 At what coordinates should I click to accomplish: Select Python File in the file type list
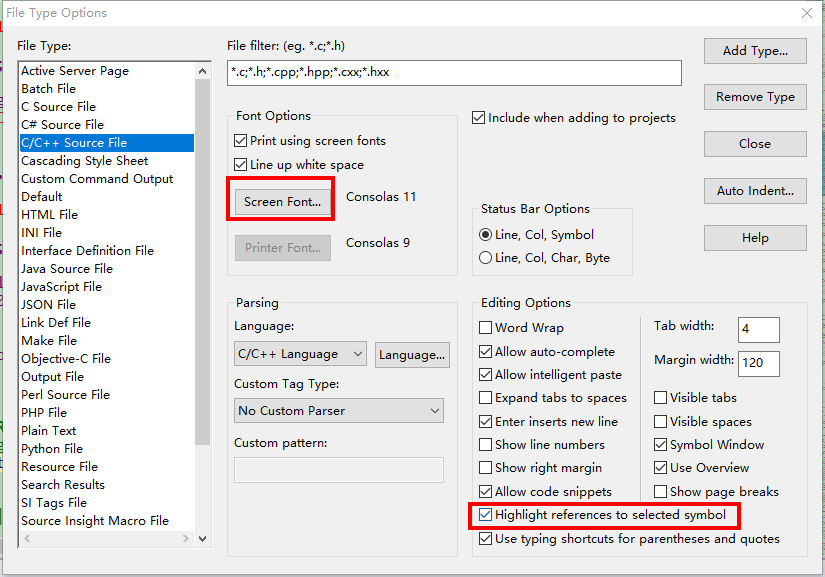click(x=52, y=449)
